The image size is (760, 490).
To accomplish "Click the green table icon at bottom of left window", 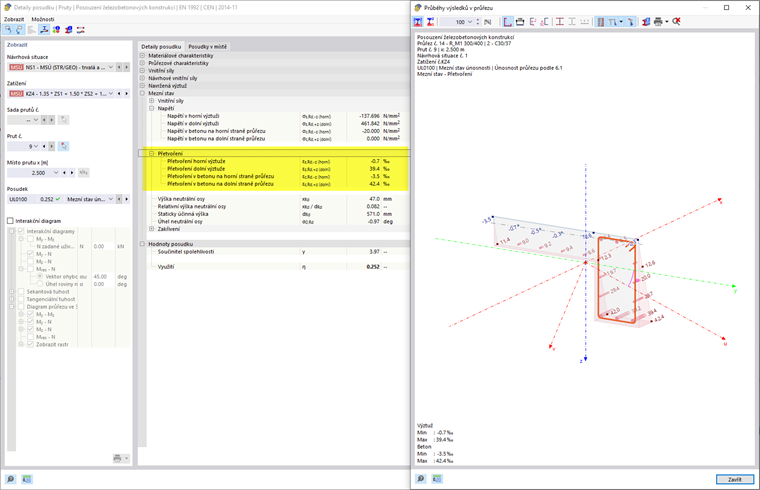I will tap(27, 479).
